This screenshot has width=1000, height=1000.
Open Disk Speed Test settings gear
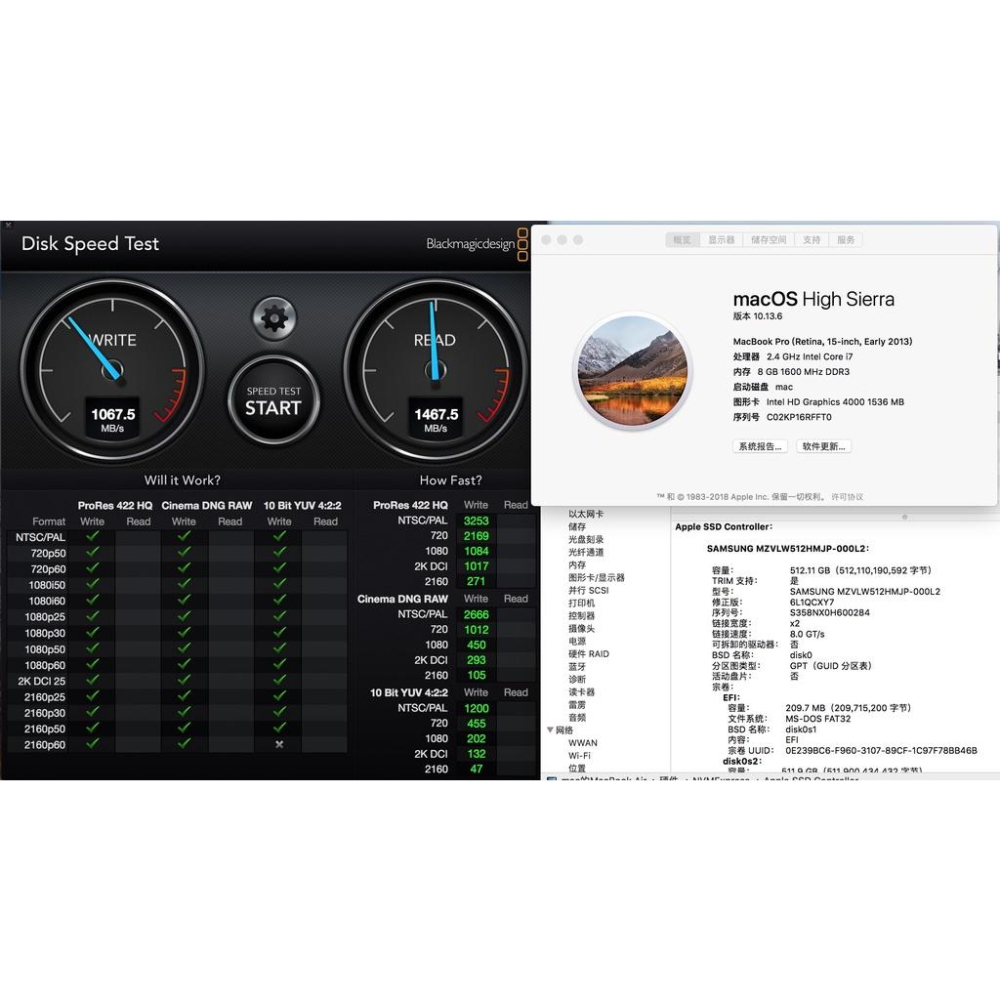(x=274, y=318)
